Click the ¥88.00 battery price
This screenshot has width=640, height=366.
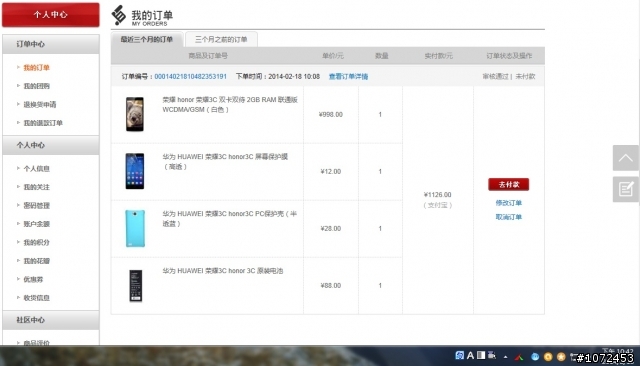pos(331,286)
